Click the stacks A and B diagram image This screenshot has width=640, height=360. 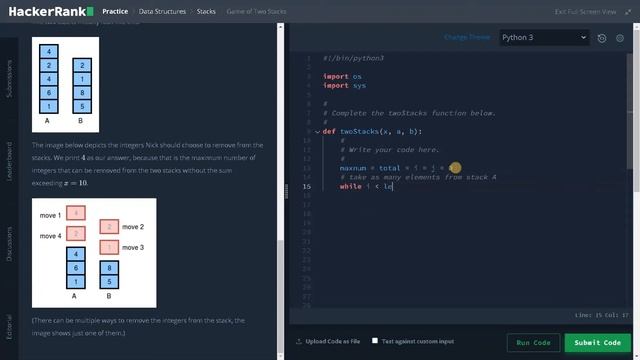65,84
